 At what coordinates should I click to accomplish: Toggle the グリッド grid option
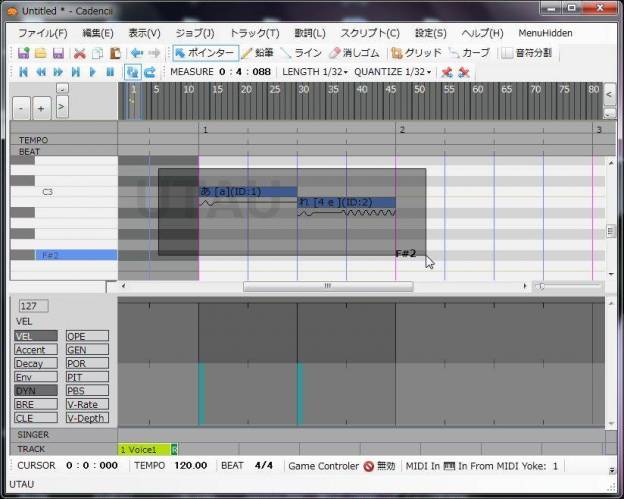click(x=416, y=53)
